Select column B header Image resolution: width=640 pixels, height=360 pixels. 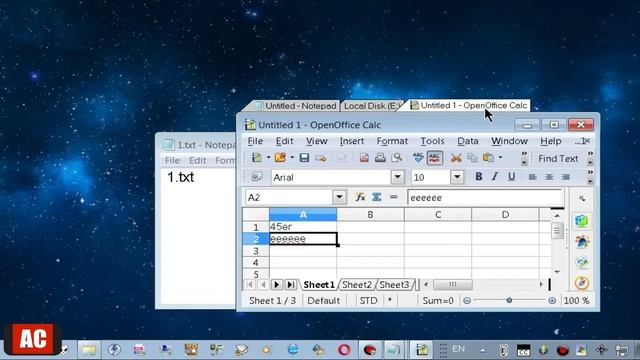[x=370, y=215]
